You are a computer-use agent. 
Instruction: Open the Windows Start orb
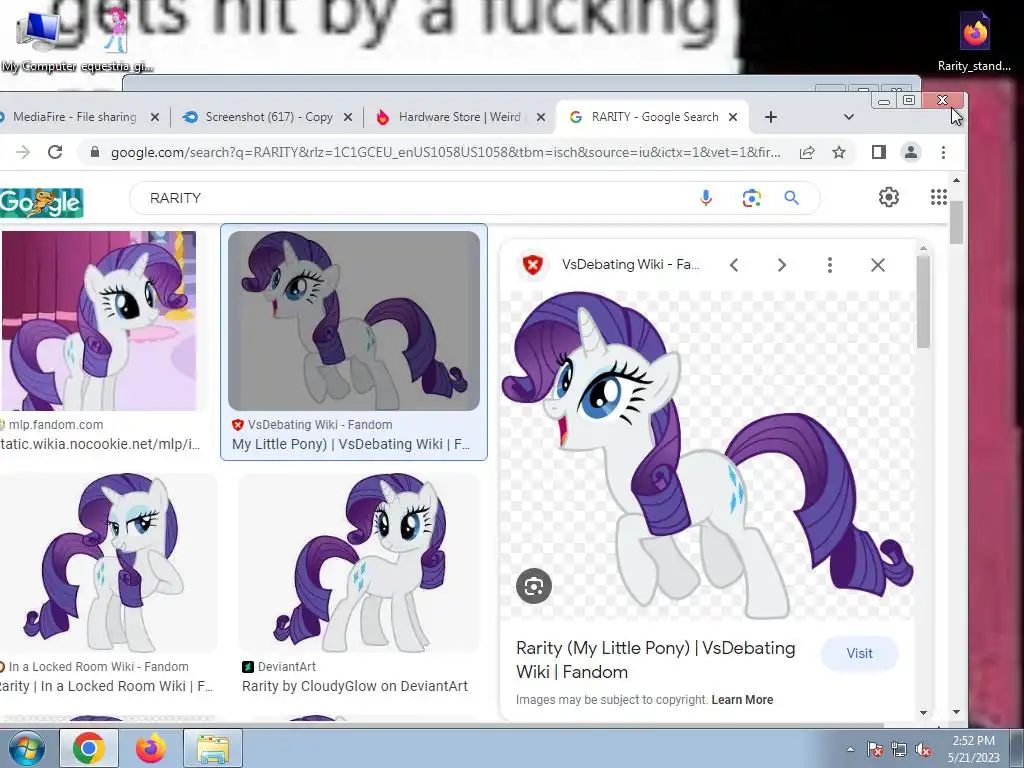(25, 748)
